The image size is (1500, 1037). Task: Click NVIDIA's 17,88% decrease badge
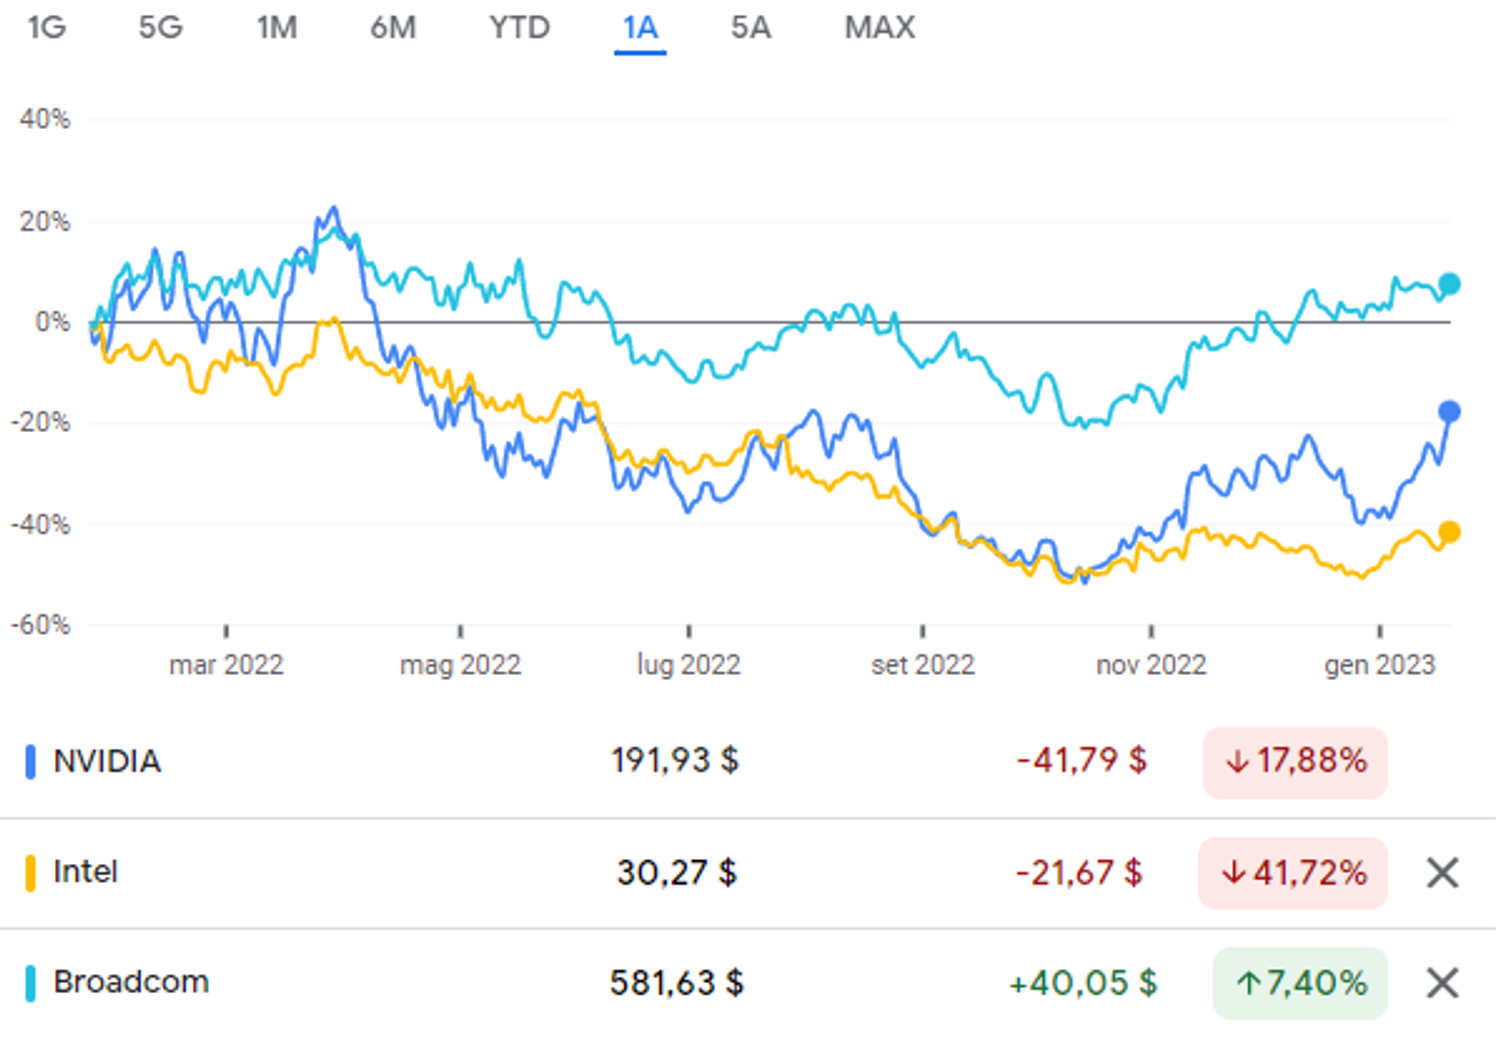(x=1295, y=762)
